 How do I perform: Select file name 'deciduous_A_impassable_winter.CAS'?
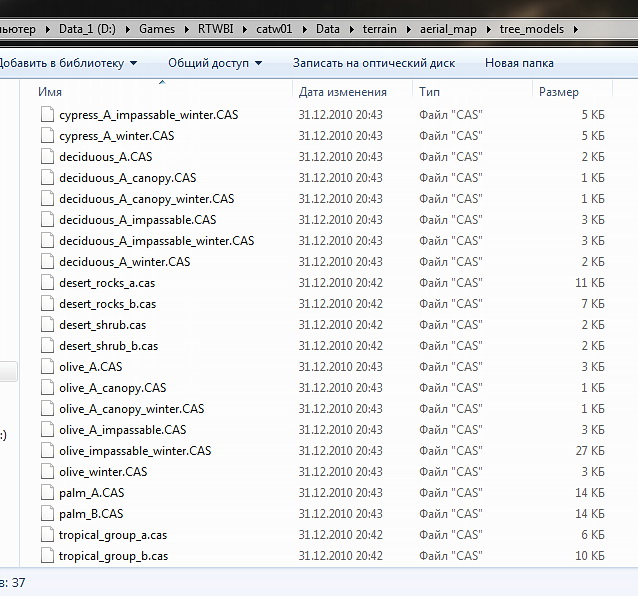click(x=157, y=241)
